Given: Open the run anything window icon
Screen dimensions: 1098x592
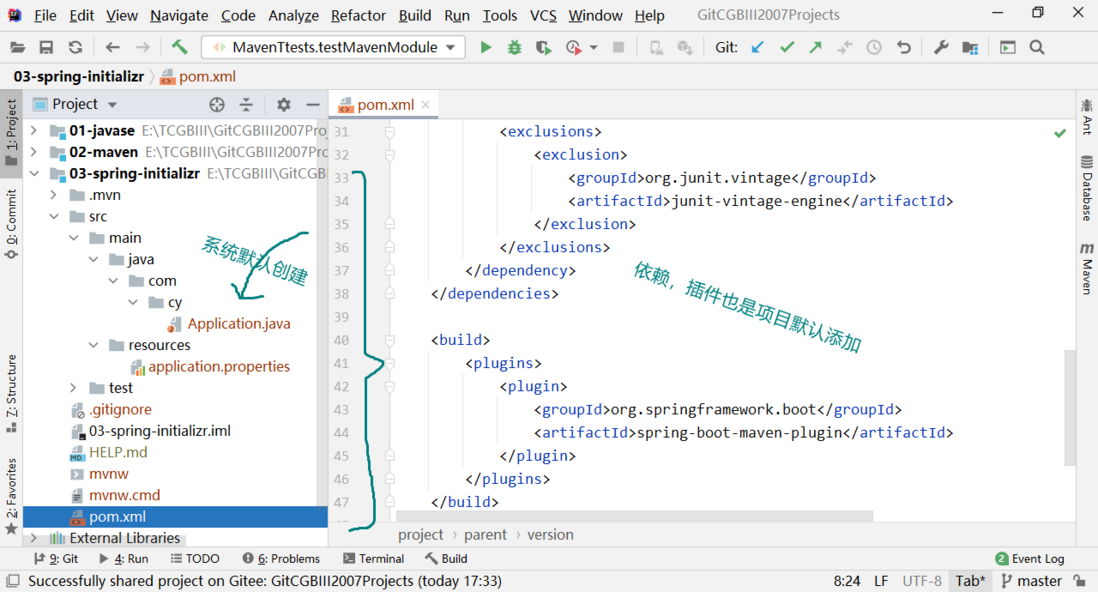Looking at the screenshot, I should 1008,48.
